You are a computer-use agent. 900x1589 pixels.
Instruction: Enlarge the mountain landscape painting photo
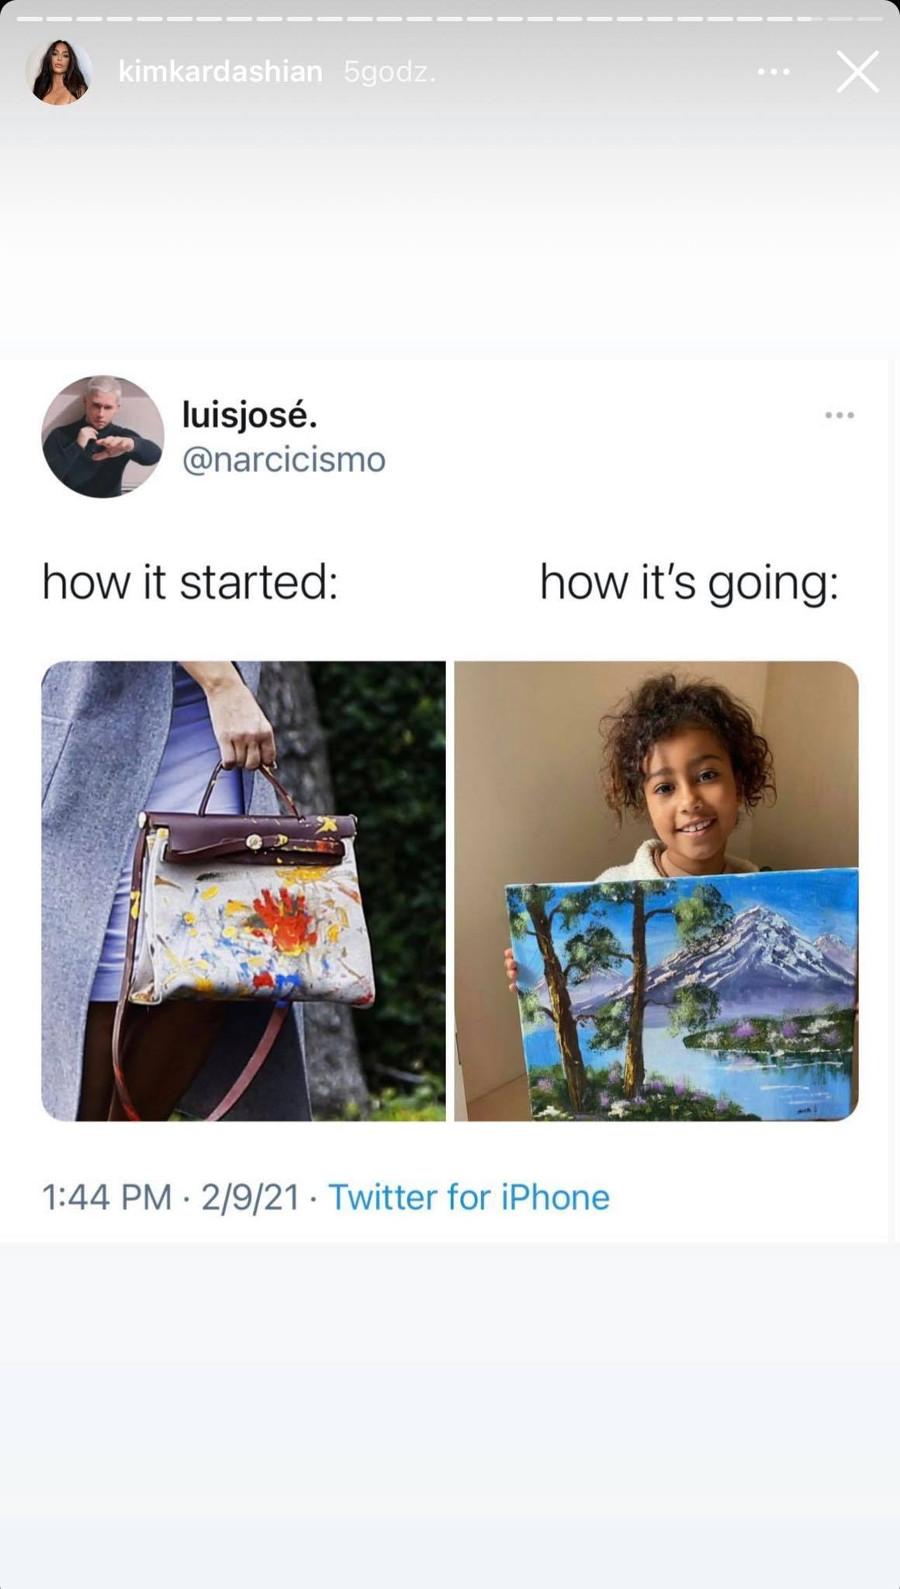click(656, 890)
